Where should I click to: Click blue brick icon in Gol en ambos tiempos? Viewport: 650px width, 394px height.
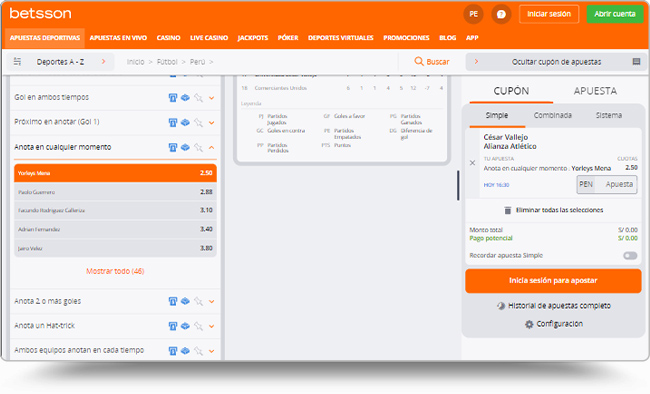pyautogui.click(x=185, y=97)
